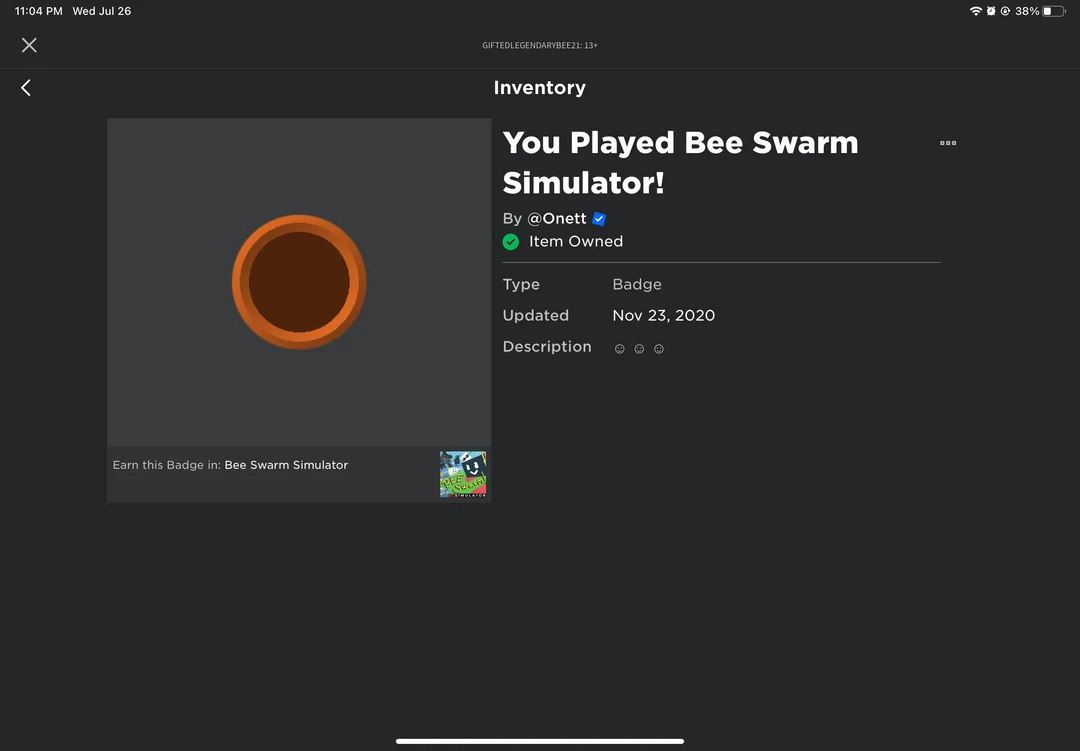Go back using the left chevron
Viewport: 1080px width, 751px height.
pos(26,88)
